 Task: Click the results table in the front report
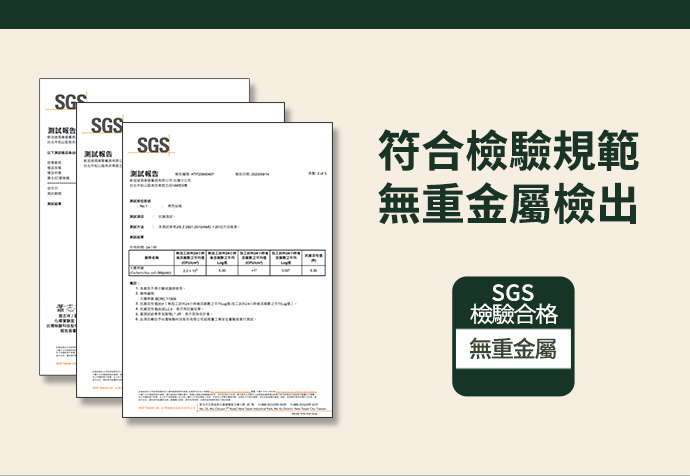point(227,263)
